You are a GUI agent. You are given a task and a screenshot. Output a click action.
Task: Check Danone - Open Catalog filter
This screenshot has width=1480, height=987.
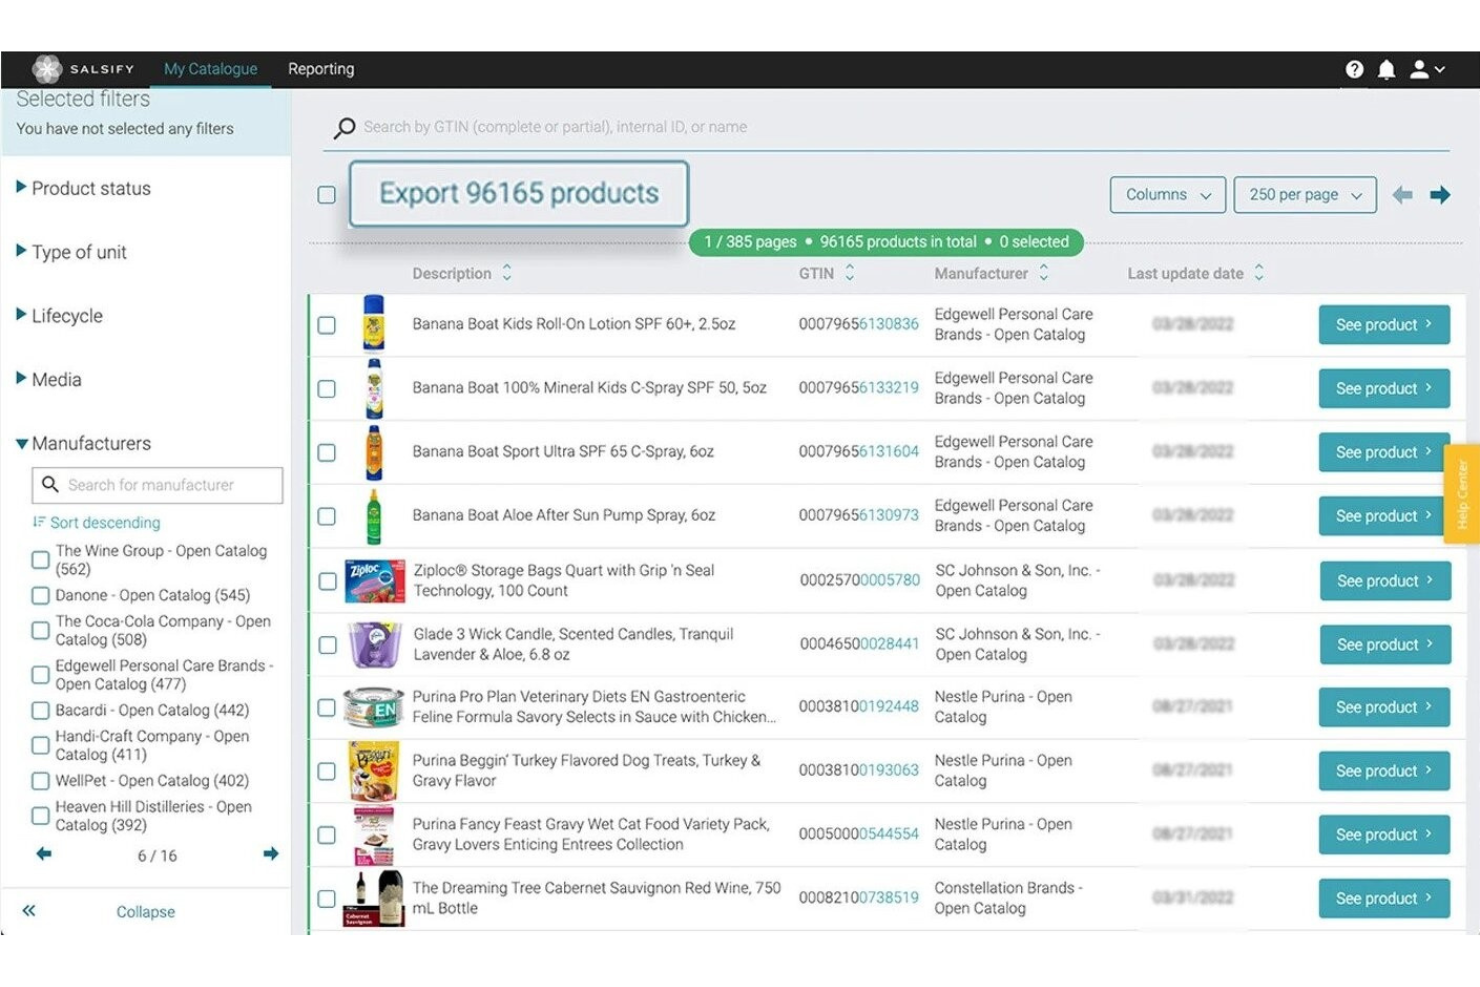point(40,596)
